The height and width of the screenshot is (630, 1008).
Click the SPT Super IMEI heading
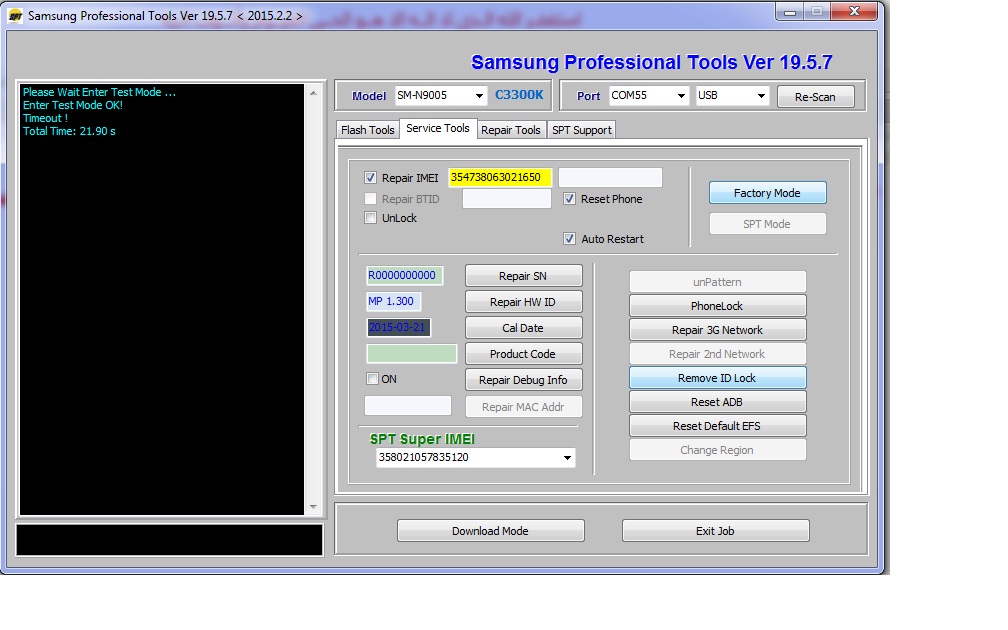pos(422,439)
